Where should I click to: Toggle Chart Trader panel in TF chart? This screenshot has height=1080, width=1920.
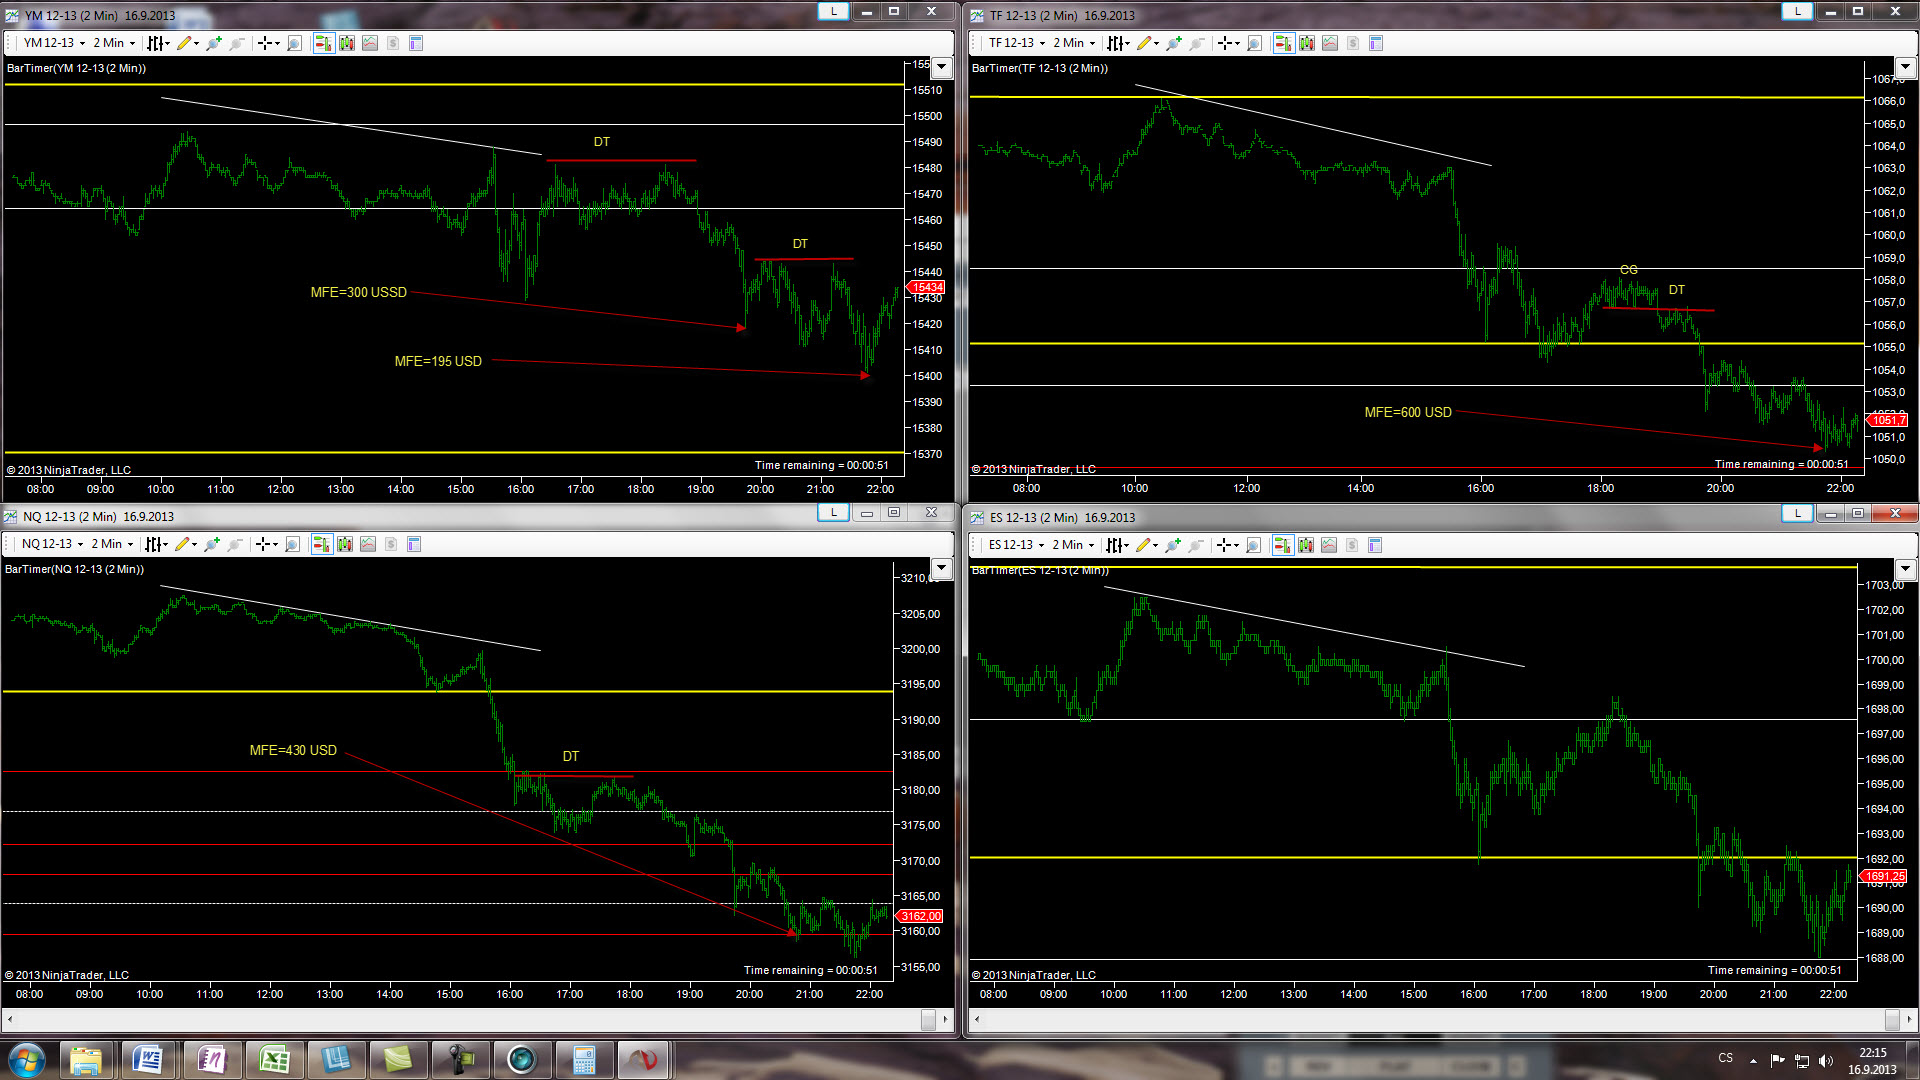coord(1283,43)
